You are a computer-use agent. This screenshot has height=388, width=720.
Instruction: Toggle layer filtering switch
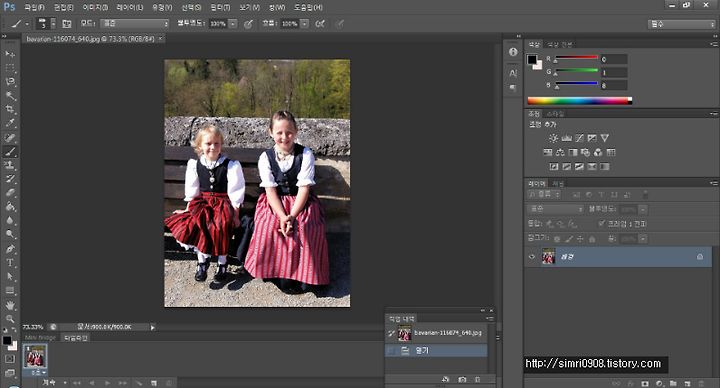point(645,195)
